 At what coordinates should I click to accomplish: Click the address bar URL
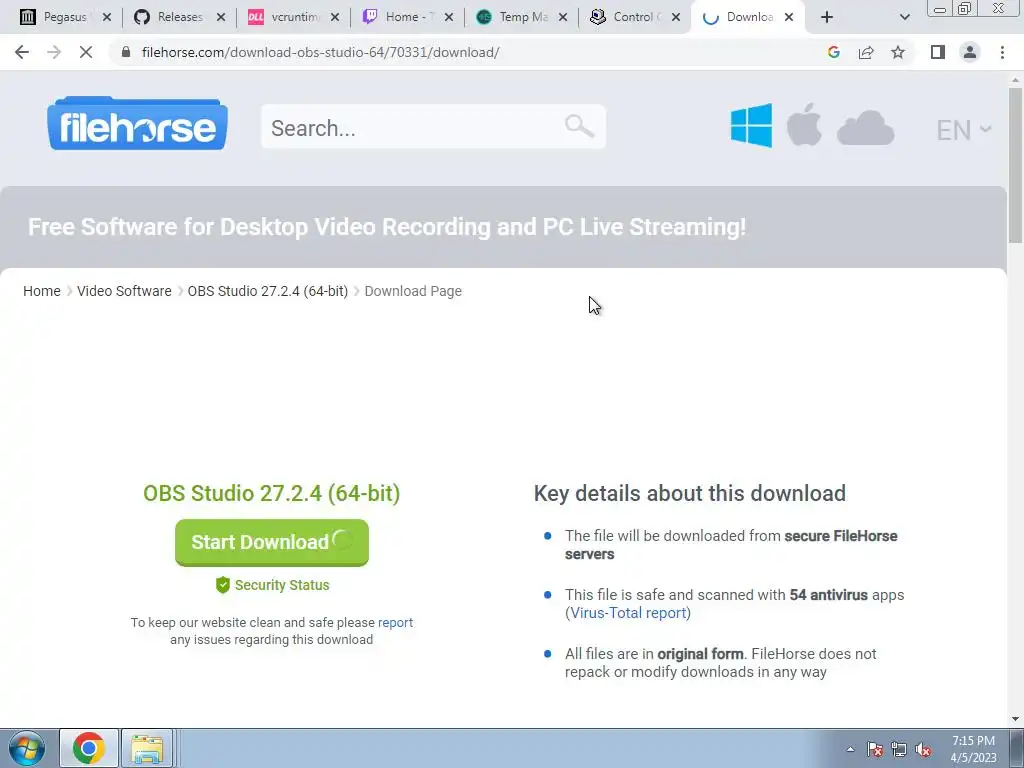pyautogui.click(x=320, y=52)
